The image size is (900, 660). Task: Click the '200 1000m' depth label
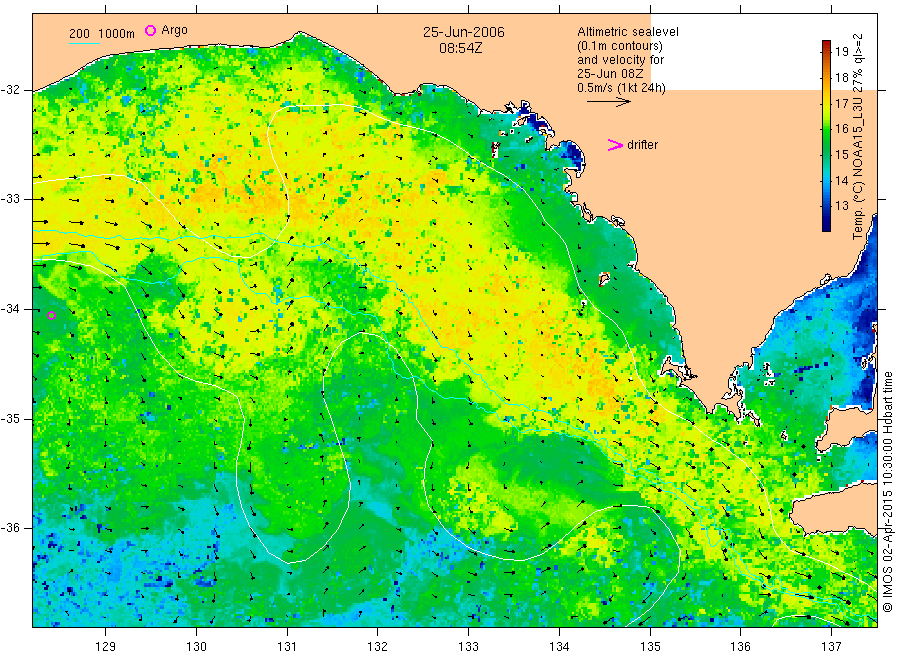(x=102, y=34)
